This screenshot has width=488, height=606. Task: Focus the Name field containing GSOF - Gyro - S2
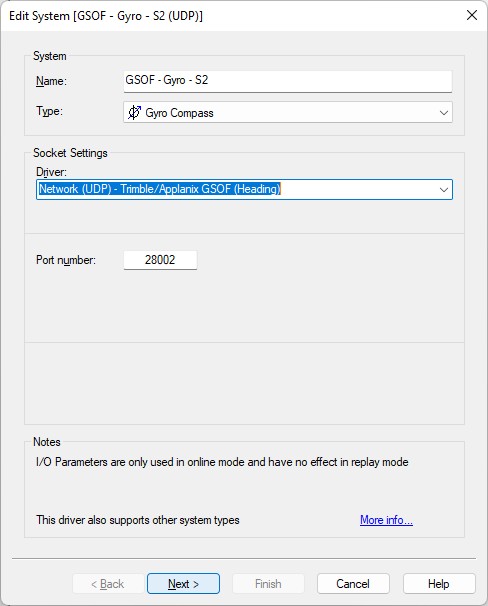287,81
